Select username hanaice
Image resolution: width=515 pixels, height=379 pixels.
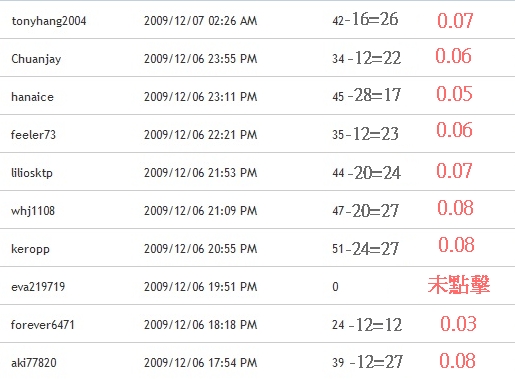click(x=32, y=97)
